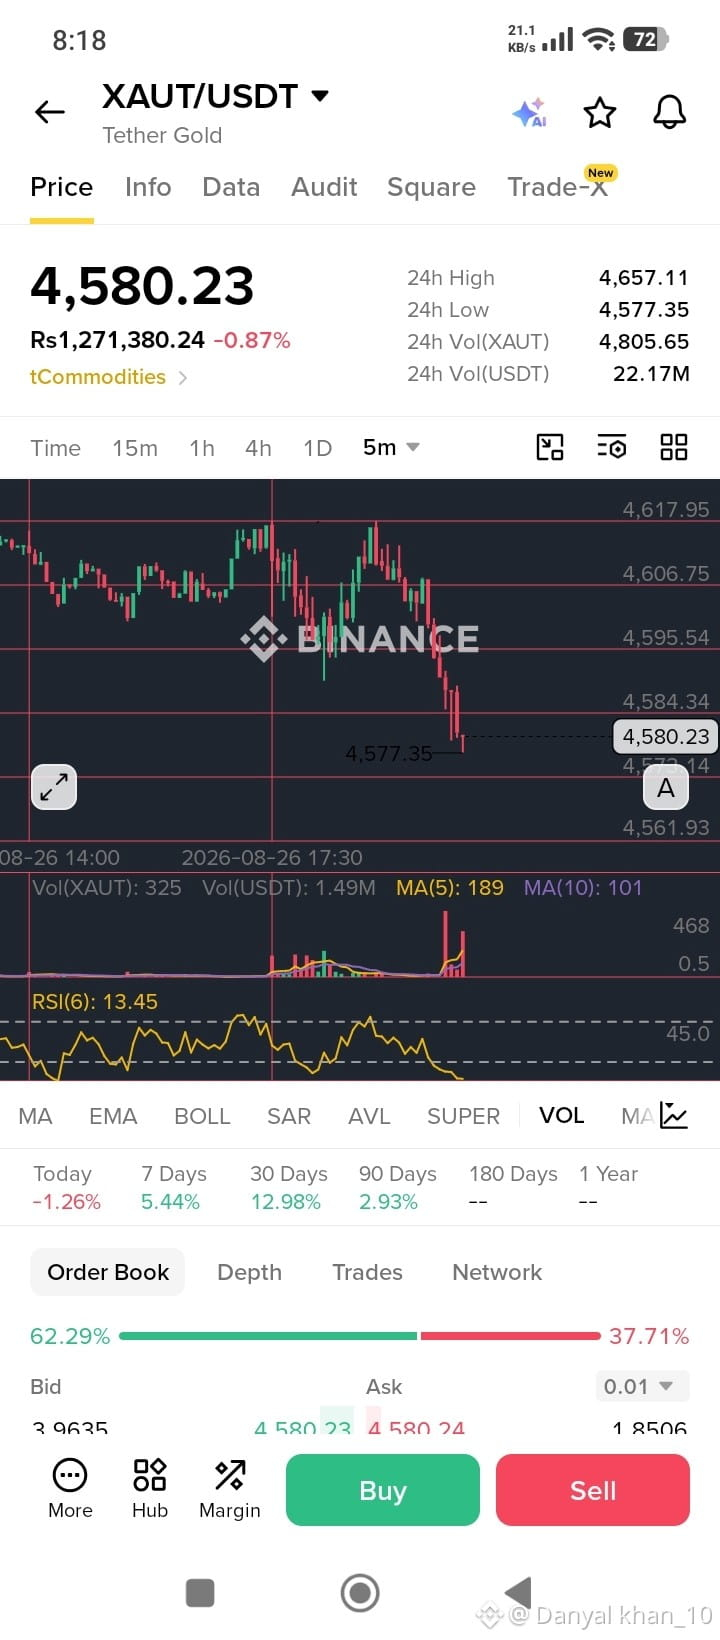The width and height of the screenshot is (720, 1640).
Task: Select the 1h interval
Action: 202,448
